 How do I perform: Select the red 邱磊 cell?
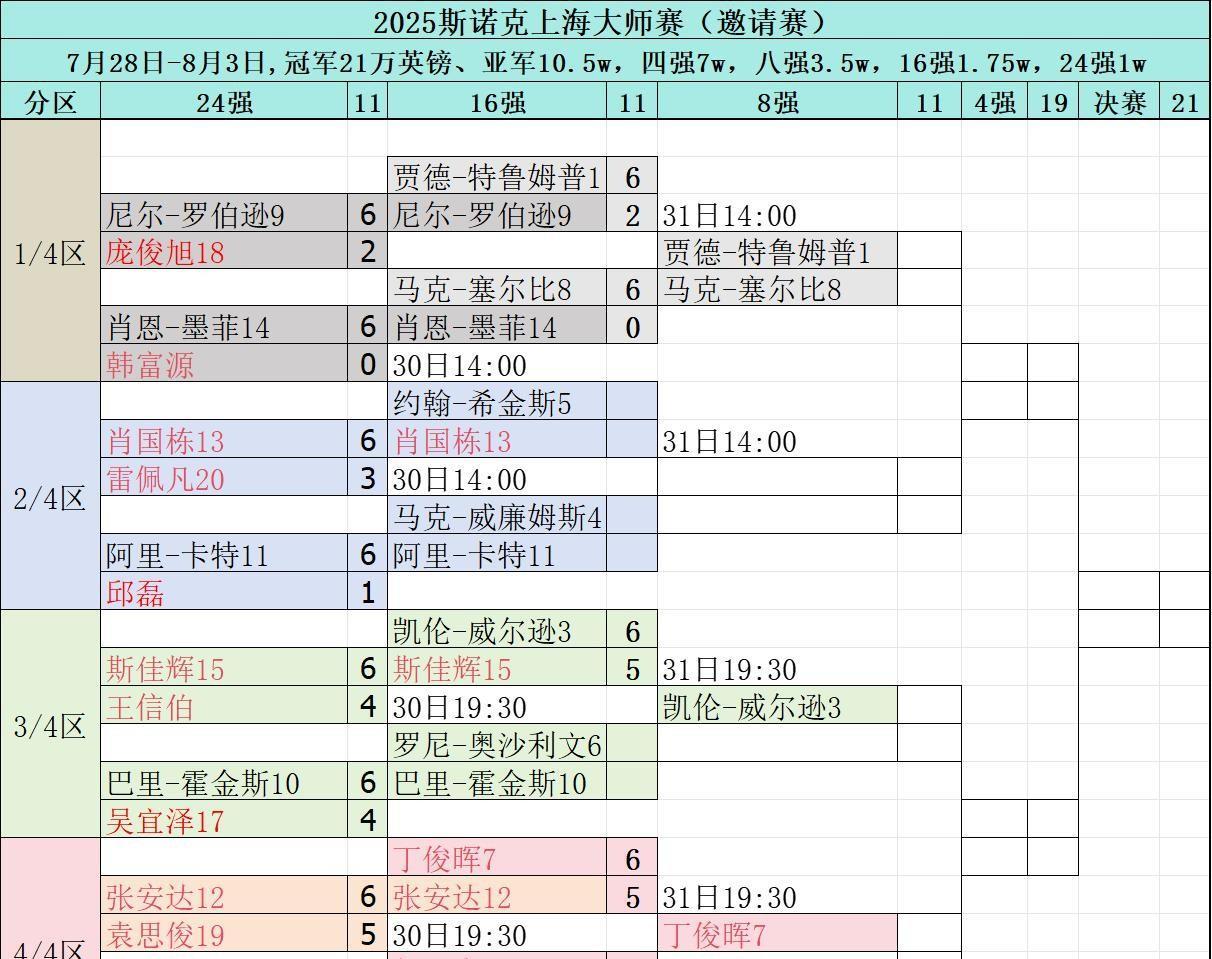[x=224, y=591]
